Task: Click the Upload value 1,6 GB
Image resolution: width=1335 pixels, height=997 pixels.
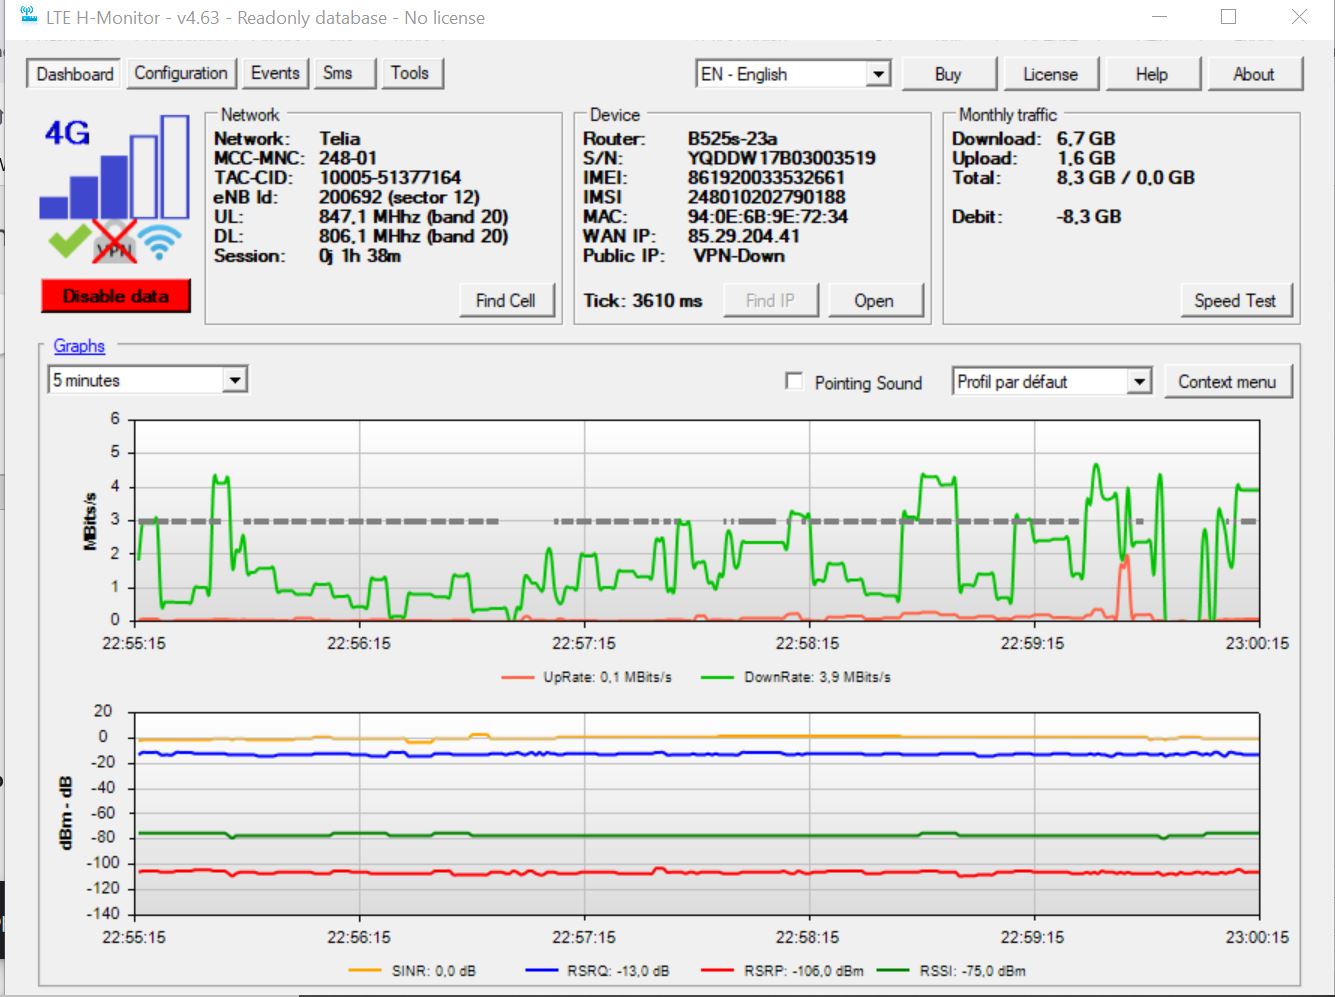Action: (x=1086, y=158)
